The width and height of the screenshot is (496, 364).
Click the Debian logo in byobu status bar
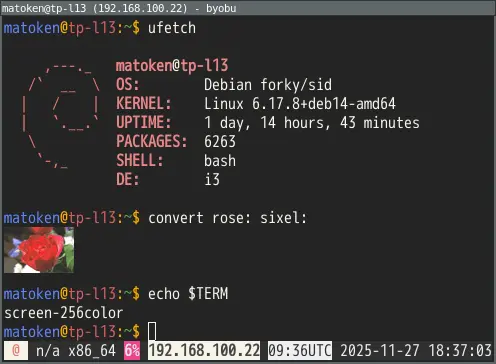click(16, 351)
